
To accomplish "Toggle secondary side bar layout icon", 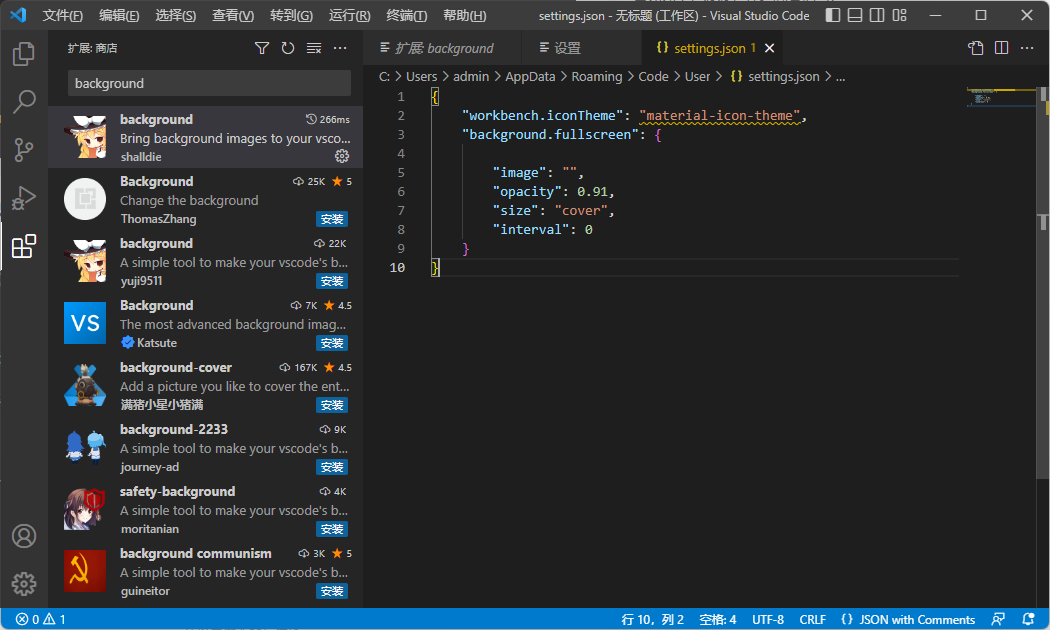I will click(x=877, y=15).
